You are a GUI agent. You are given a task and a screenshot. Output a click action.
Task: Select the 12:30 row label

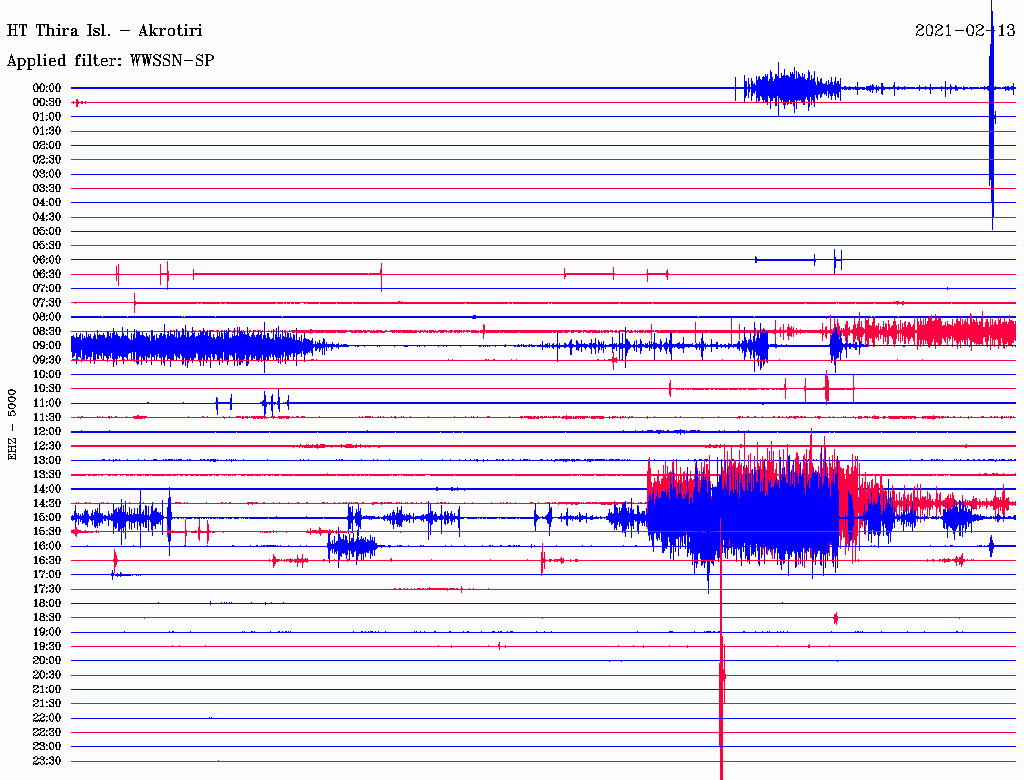pos(47,446)
